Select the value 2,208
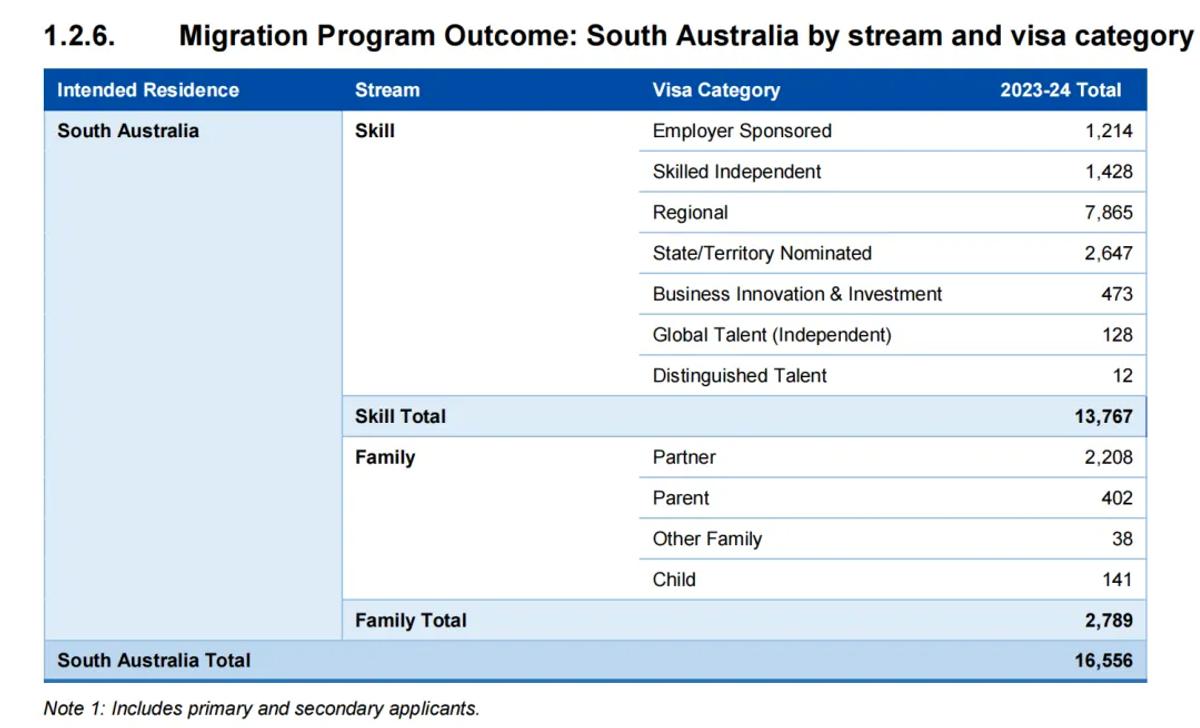The image size is (1200, 728). [x=1109, y=457]
